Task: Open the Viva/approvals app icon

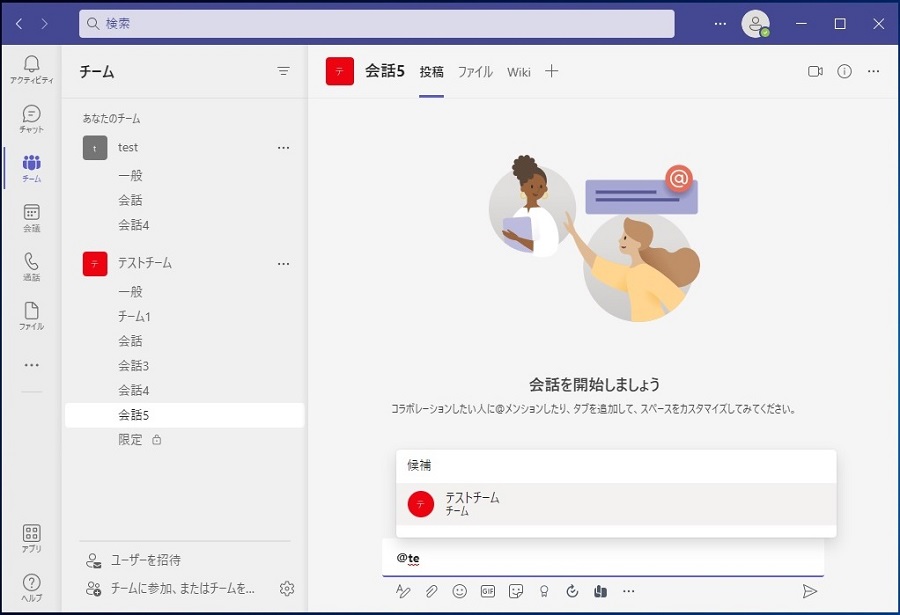Action: click(600, 591)
